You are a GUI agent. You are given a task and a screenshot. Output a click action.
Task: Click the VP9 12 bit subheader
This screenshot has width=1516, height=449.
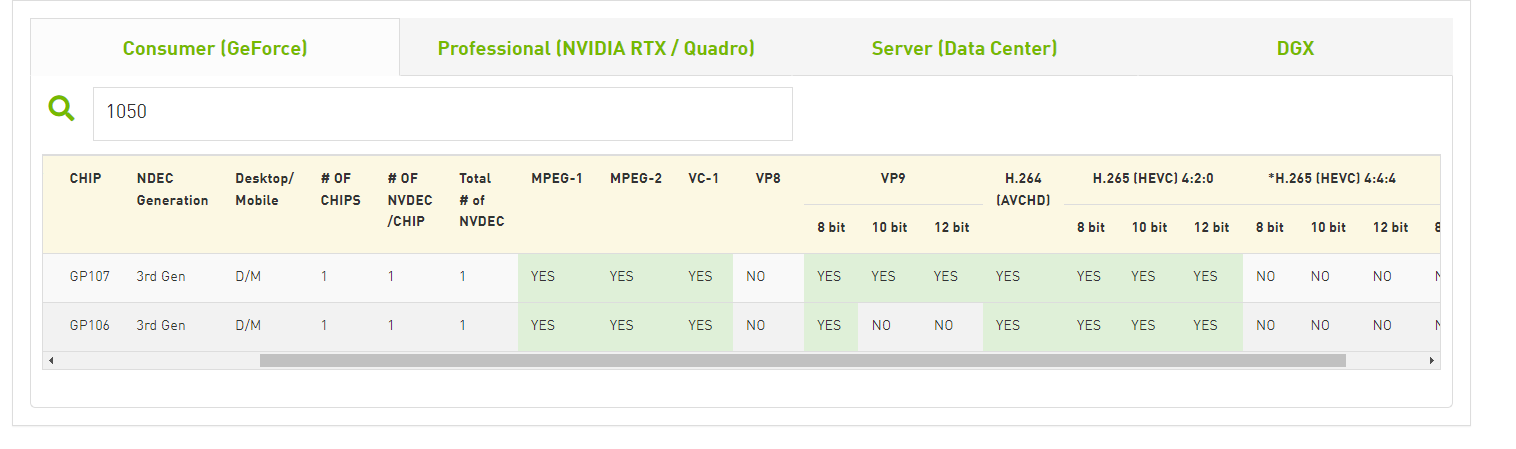952,228
